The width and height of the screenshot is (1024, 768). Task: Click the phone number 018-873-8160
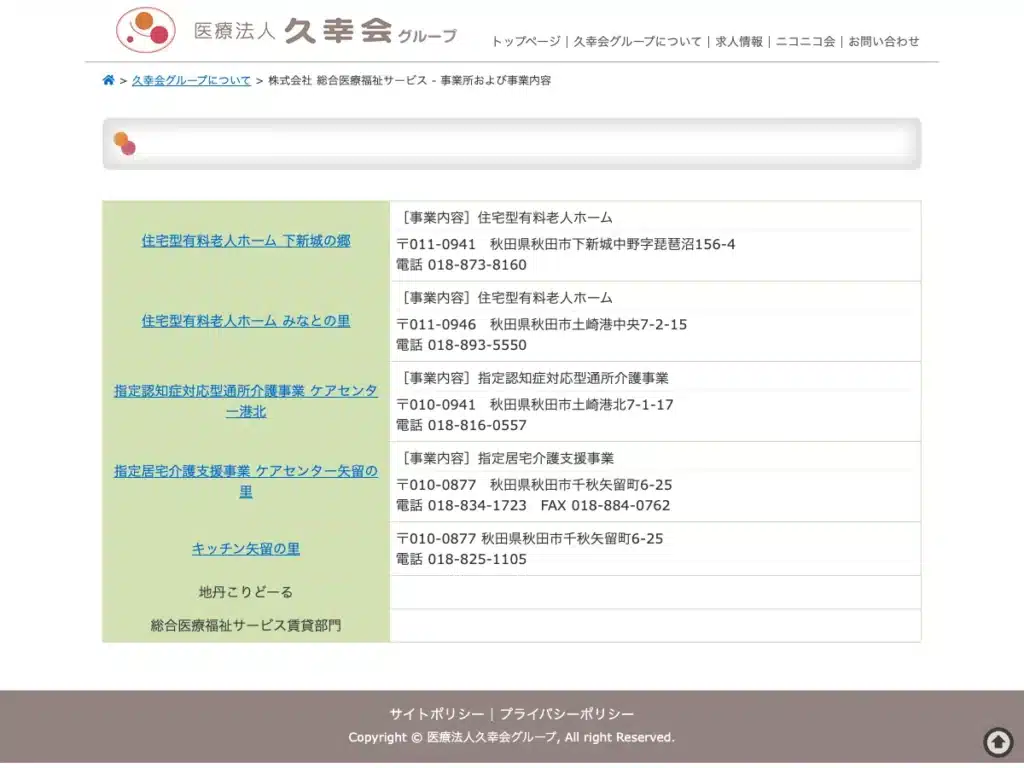tap(477, 264)
